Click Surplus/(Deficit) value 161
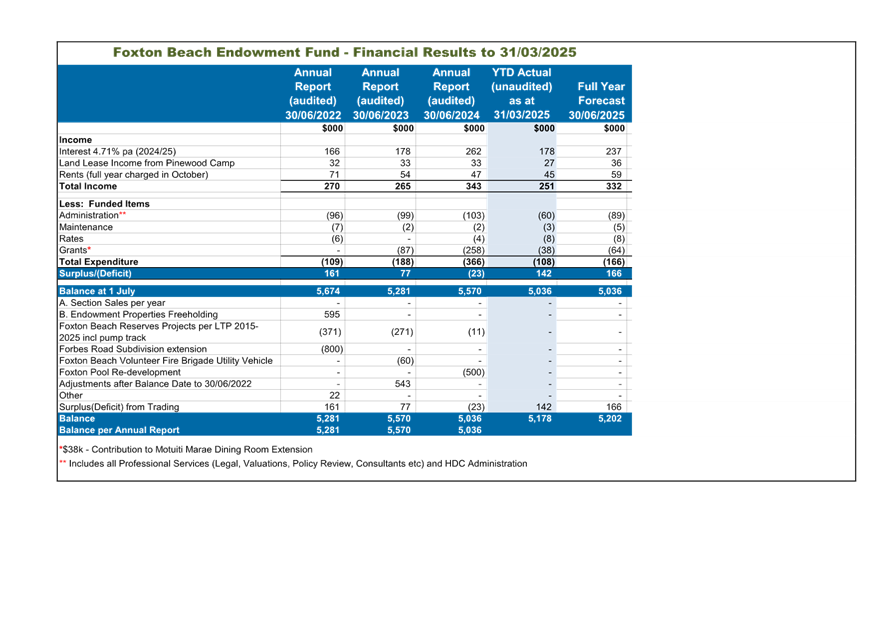This screenshot has height=618, width=875. coord(332,274)
